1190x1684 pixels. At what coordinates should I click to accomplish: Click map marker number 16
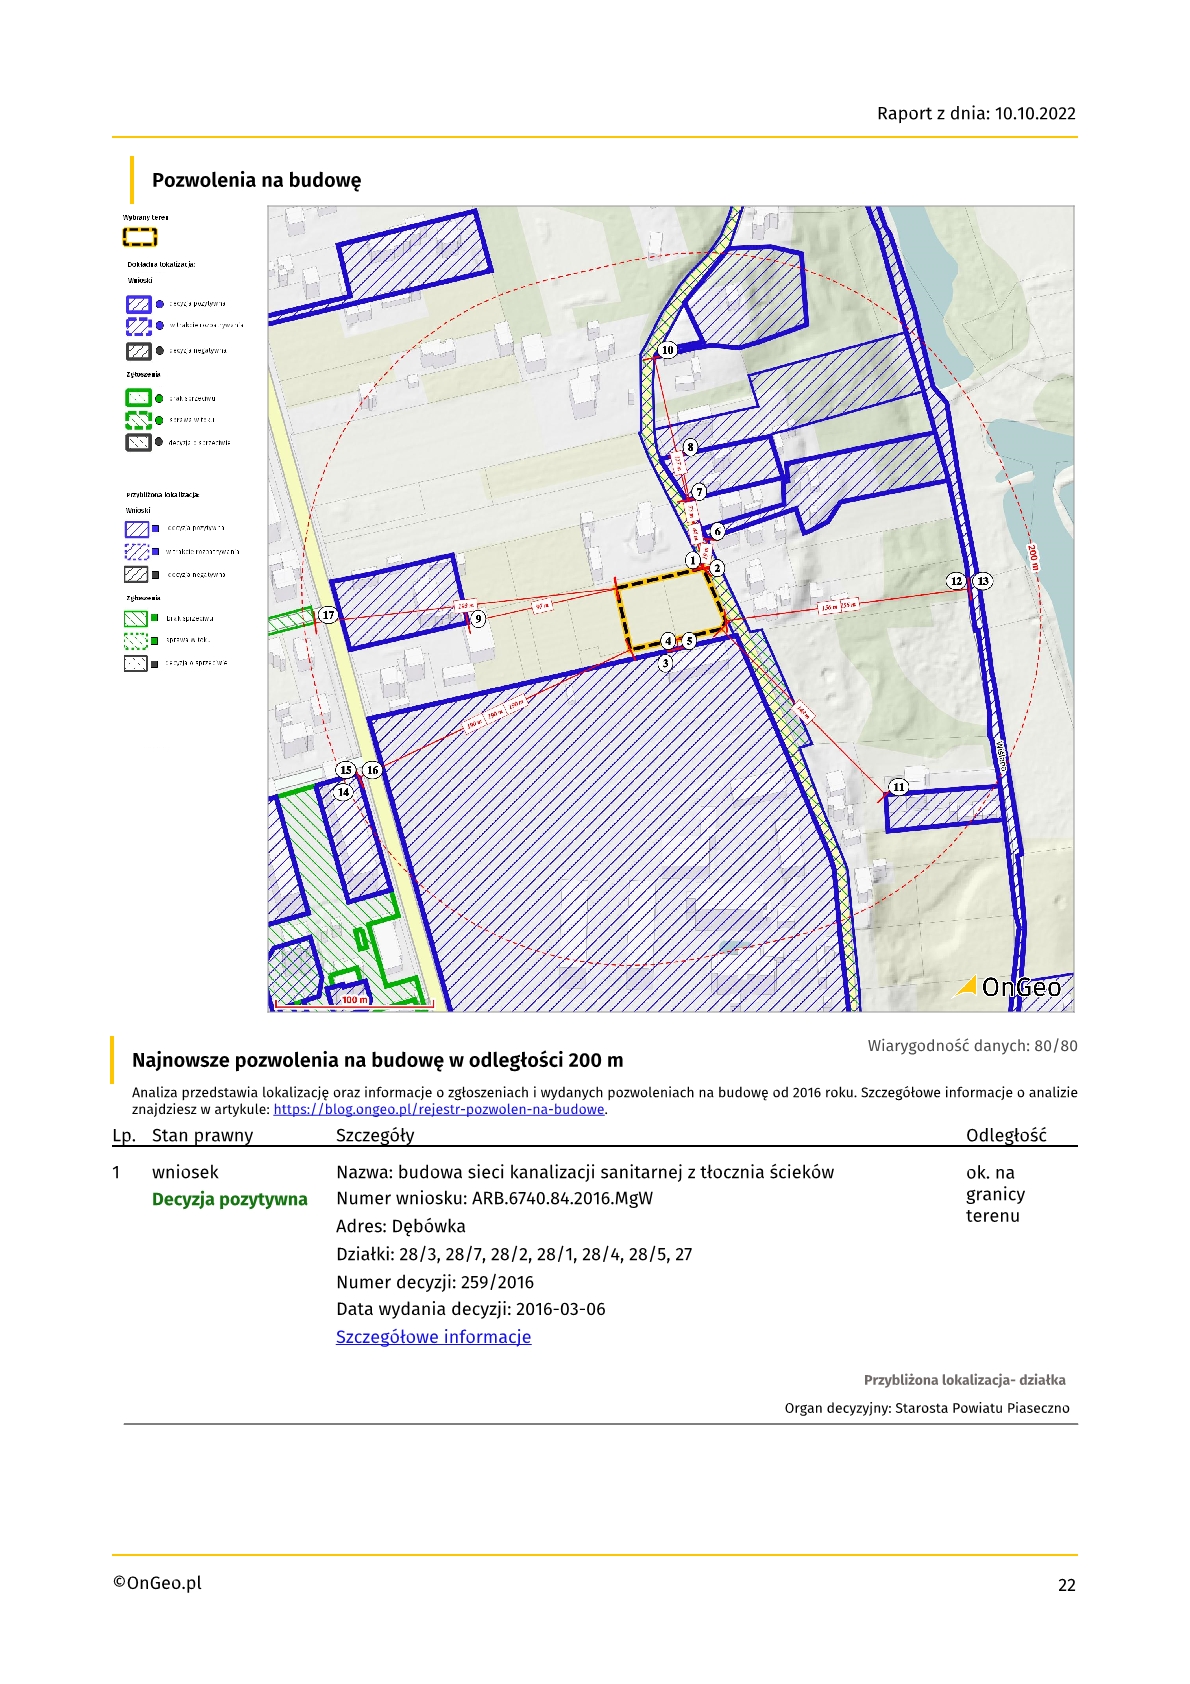[372, 769]
